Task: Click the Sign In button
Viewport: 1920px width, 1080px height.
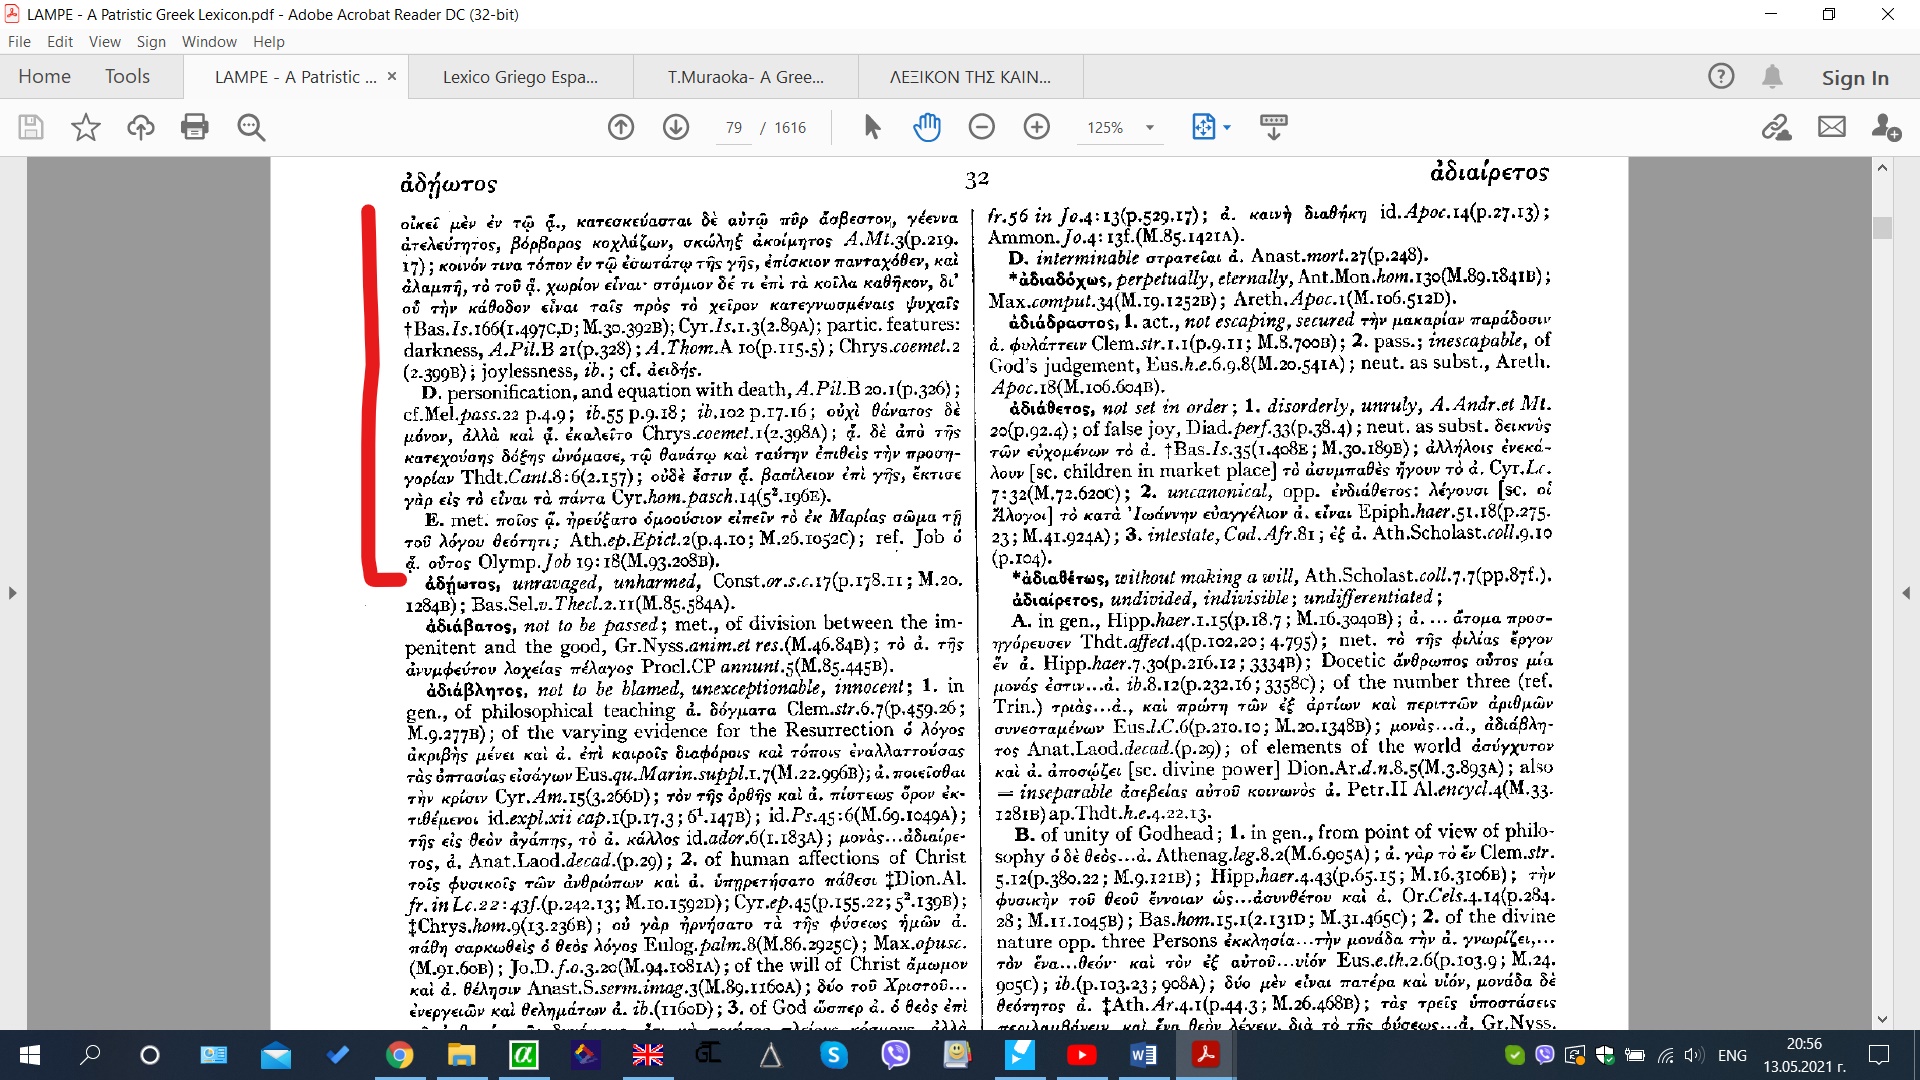Action: (1855, 77)
